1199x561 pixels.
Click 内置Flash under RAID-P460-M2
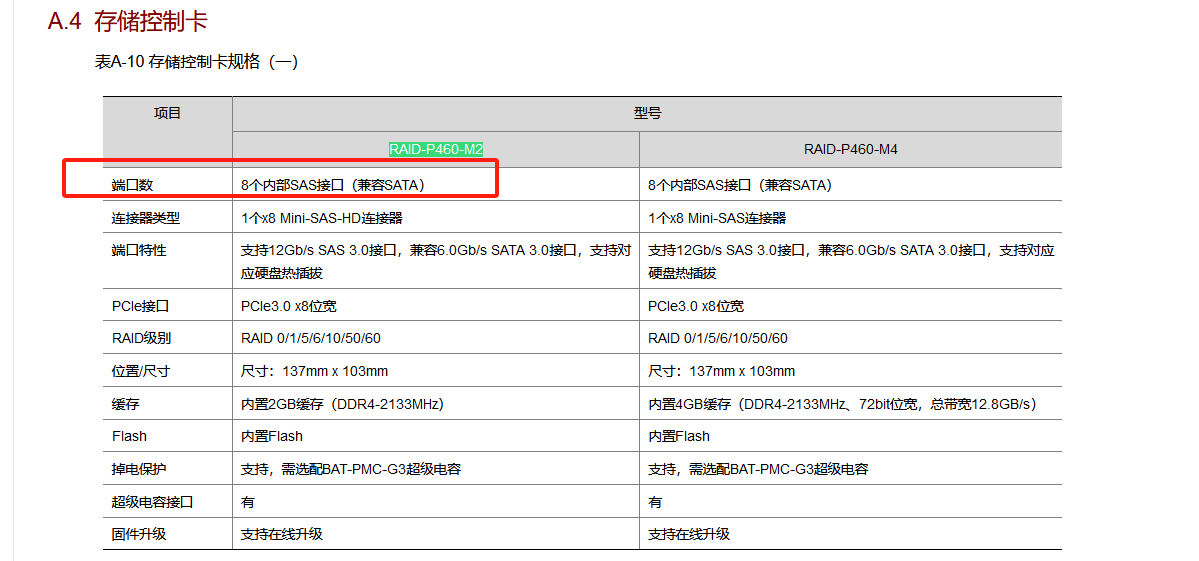coord(271,436)
